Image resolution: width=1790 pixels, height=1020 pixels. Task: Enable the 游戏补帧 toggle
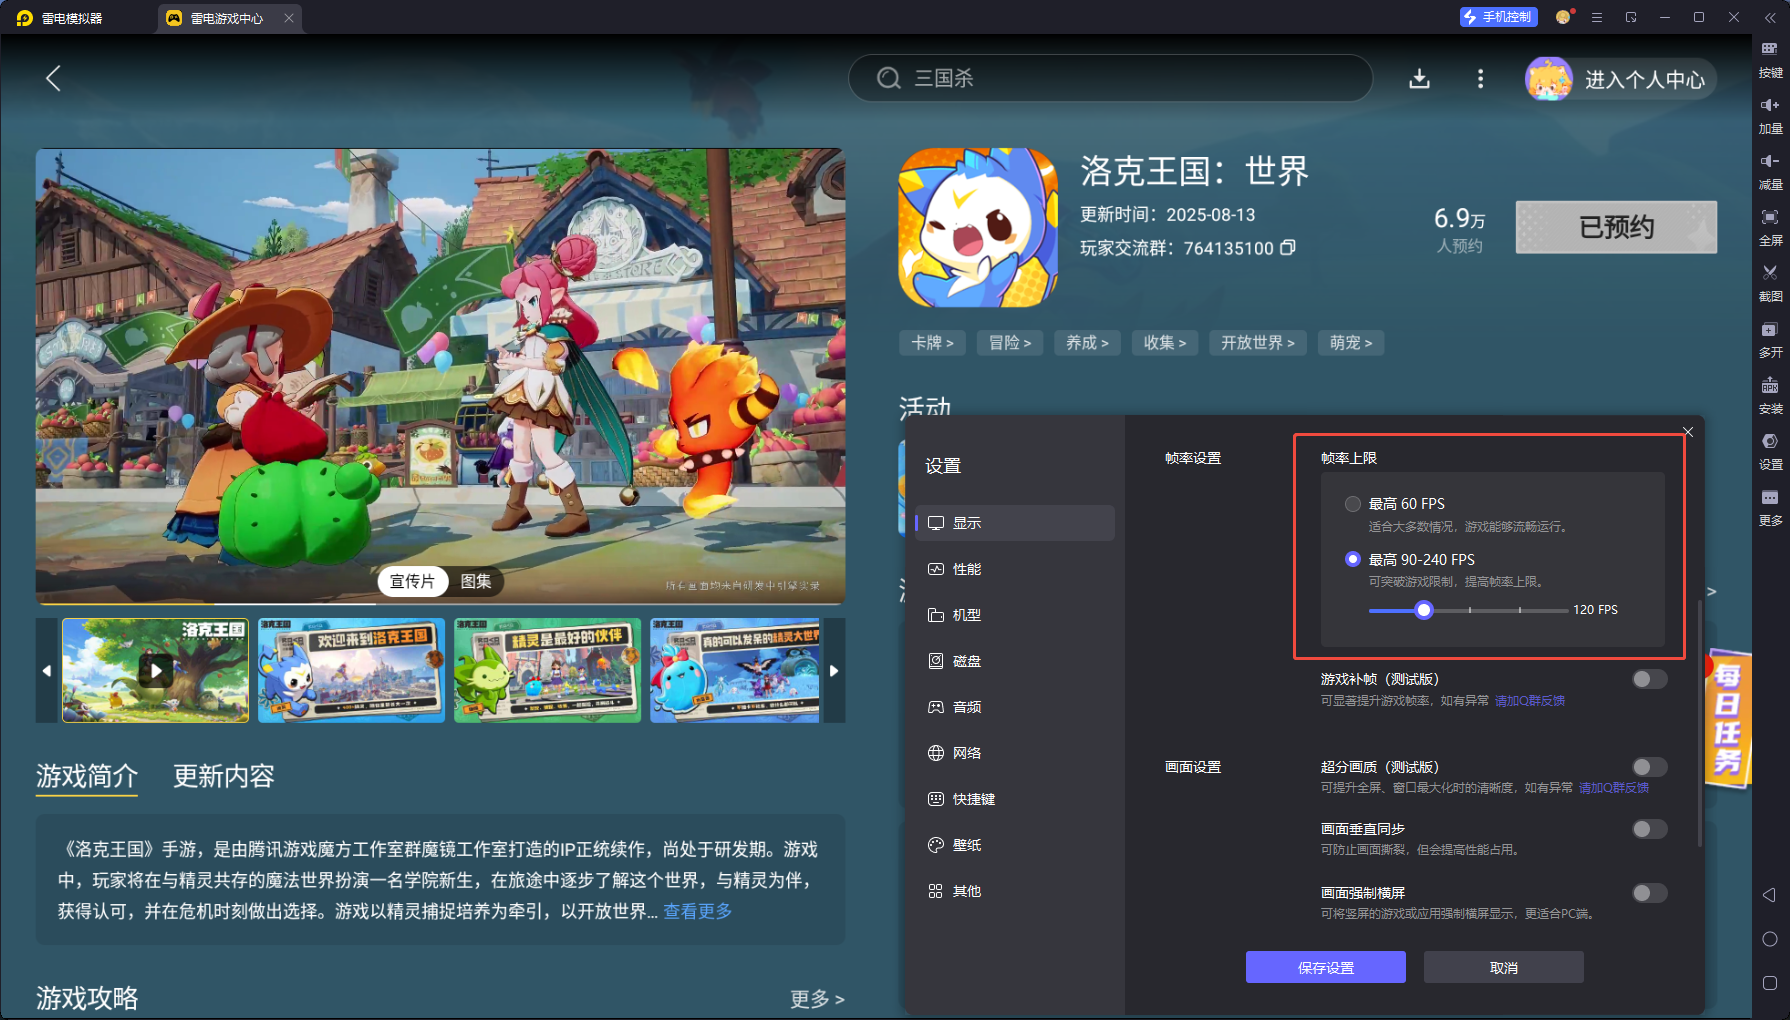point(1649,680)
